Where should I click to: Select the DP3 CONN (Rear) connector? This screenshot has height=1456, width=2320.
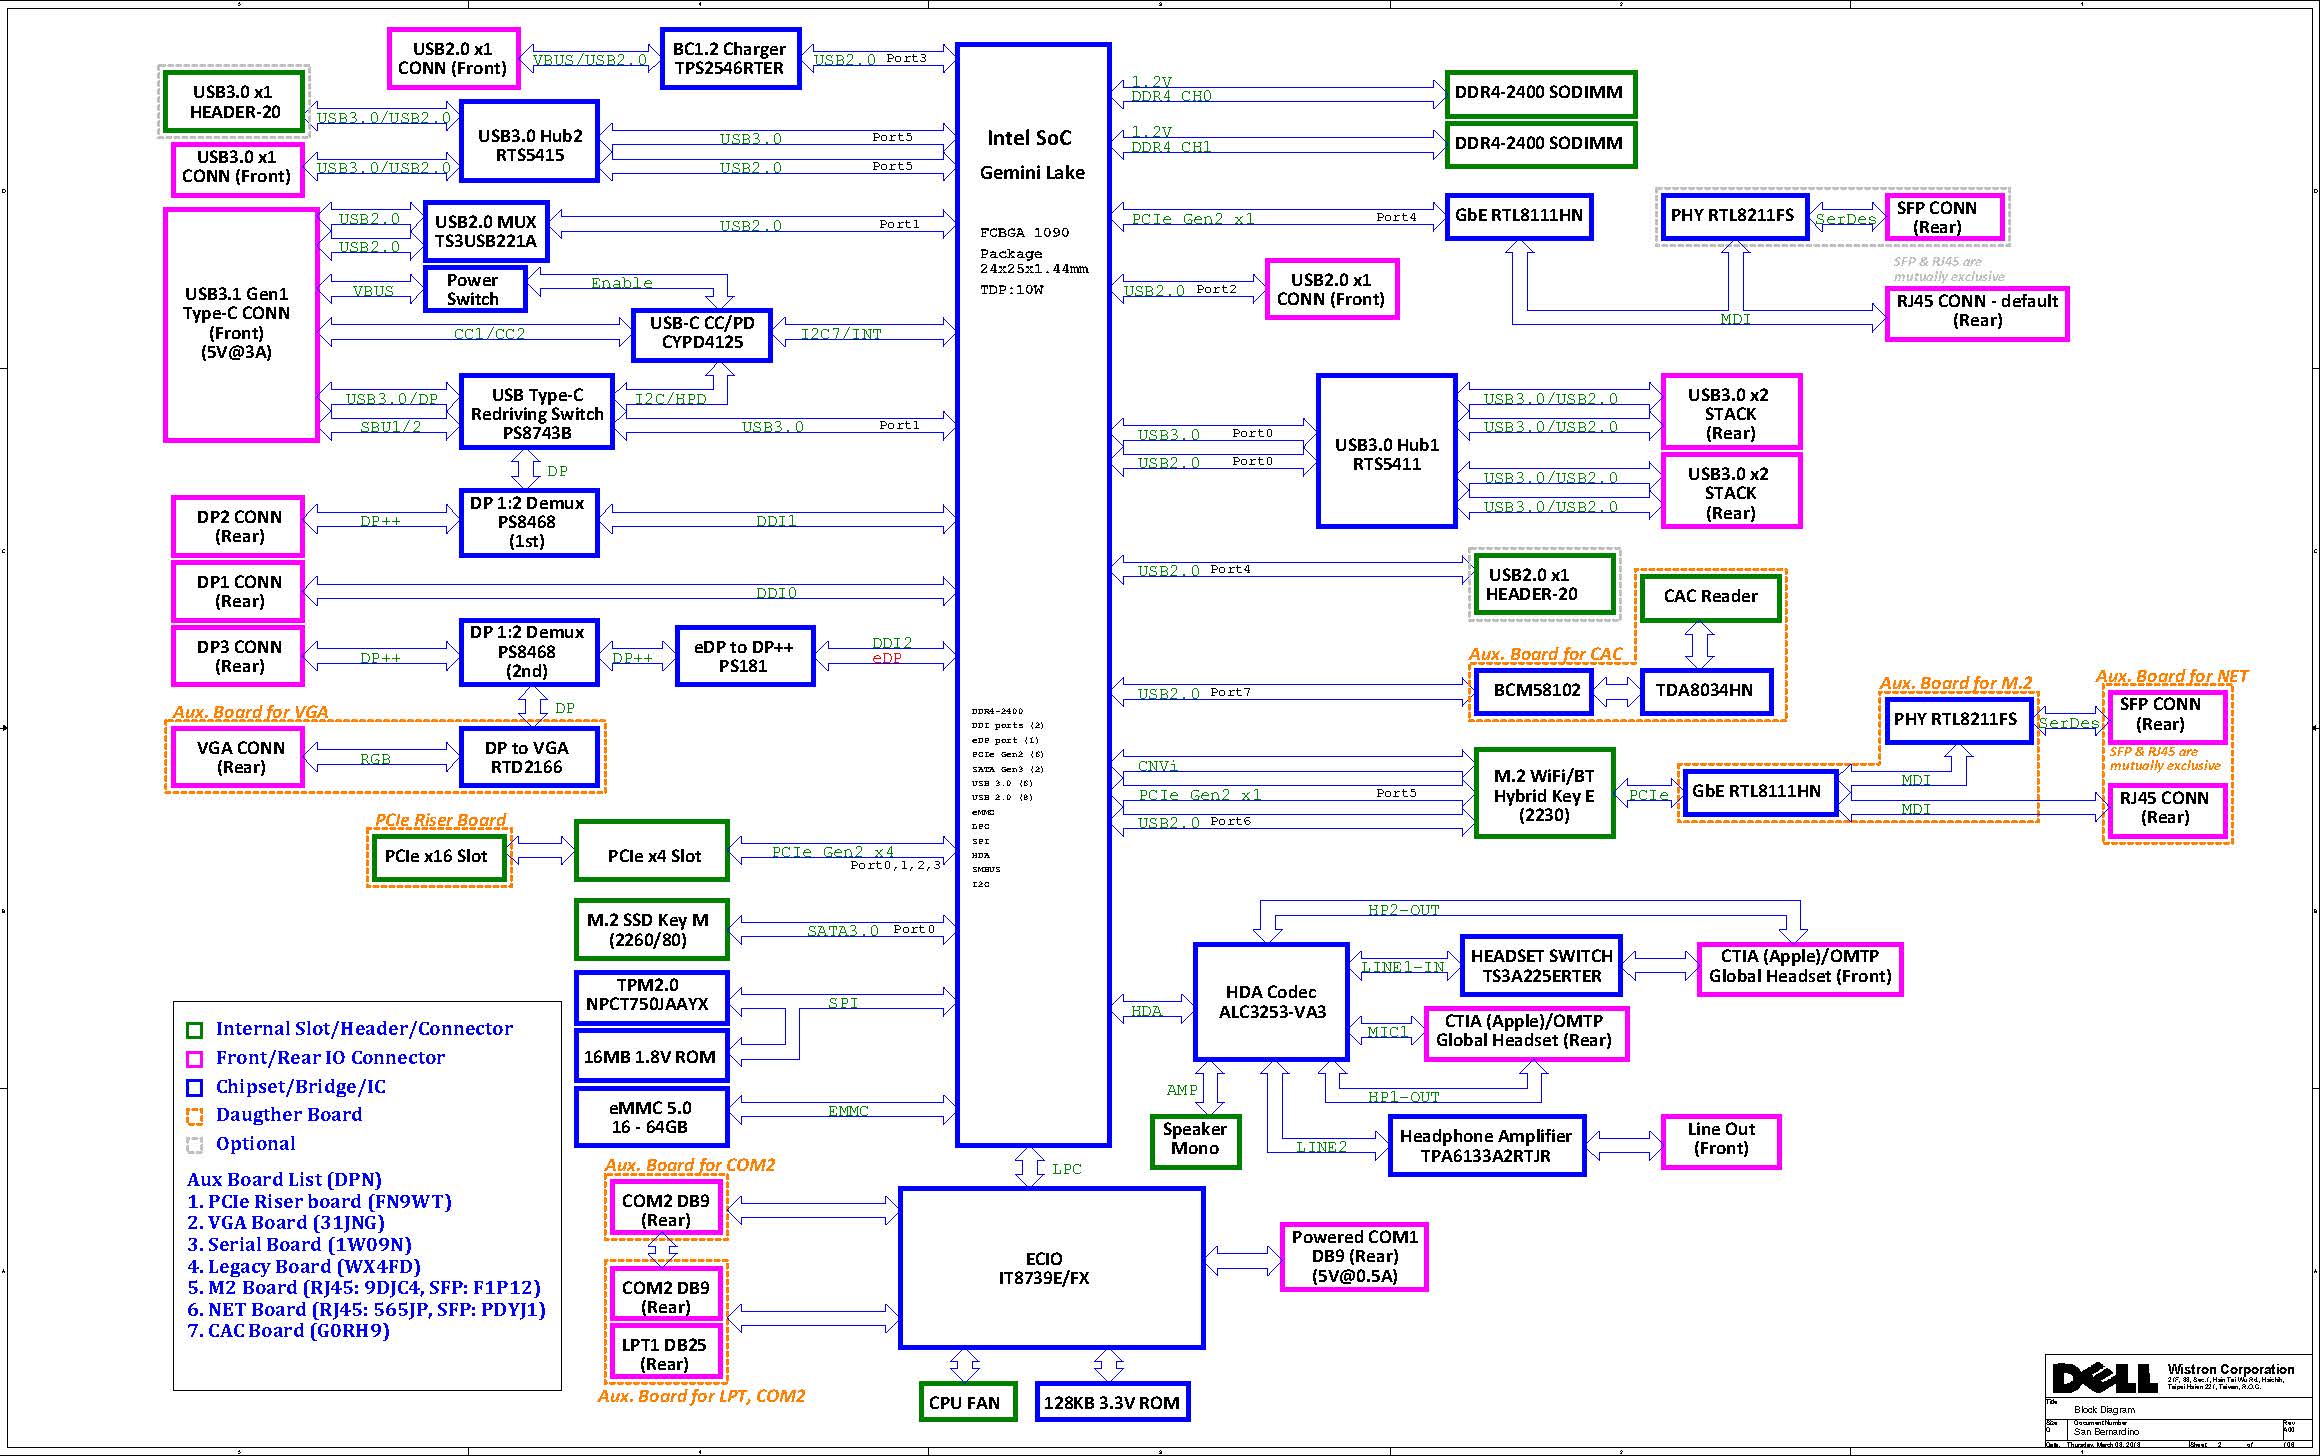tap(238, 656)
